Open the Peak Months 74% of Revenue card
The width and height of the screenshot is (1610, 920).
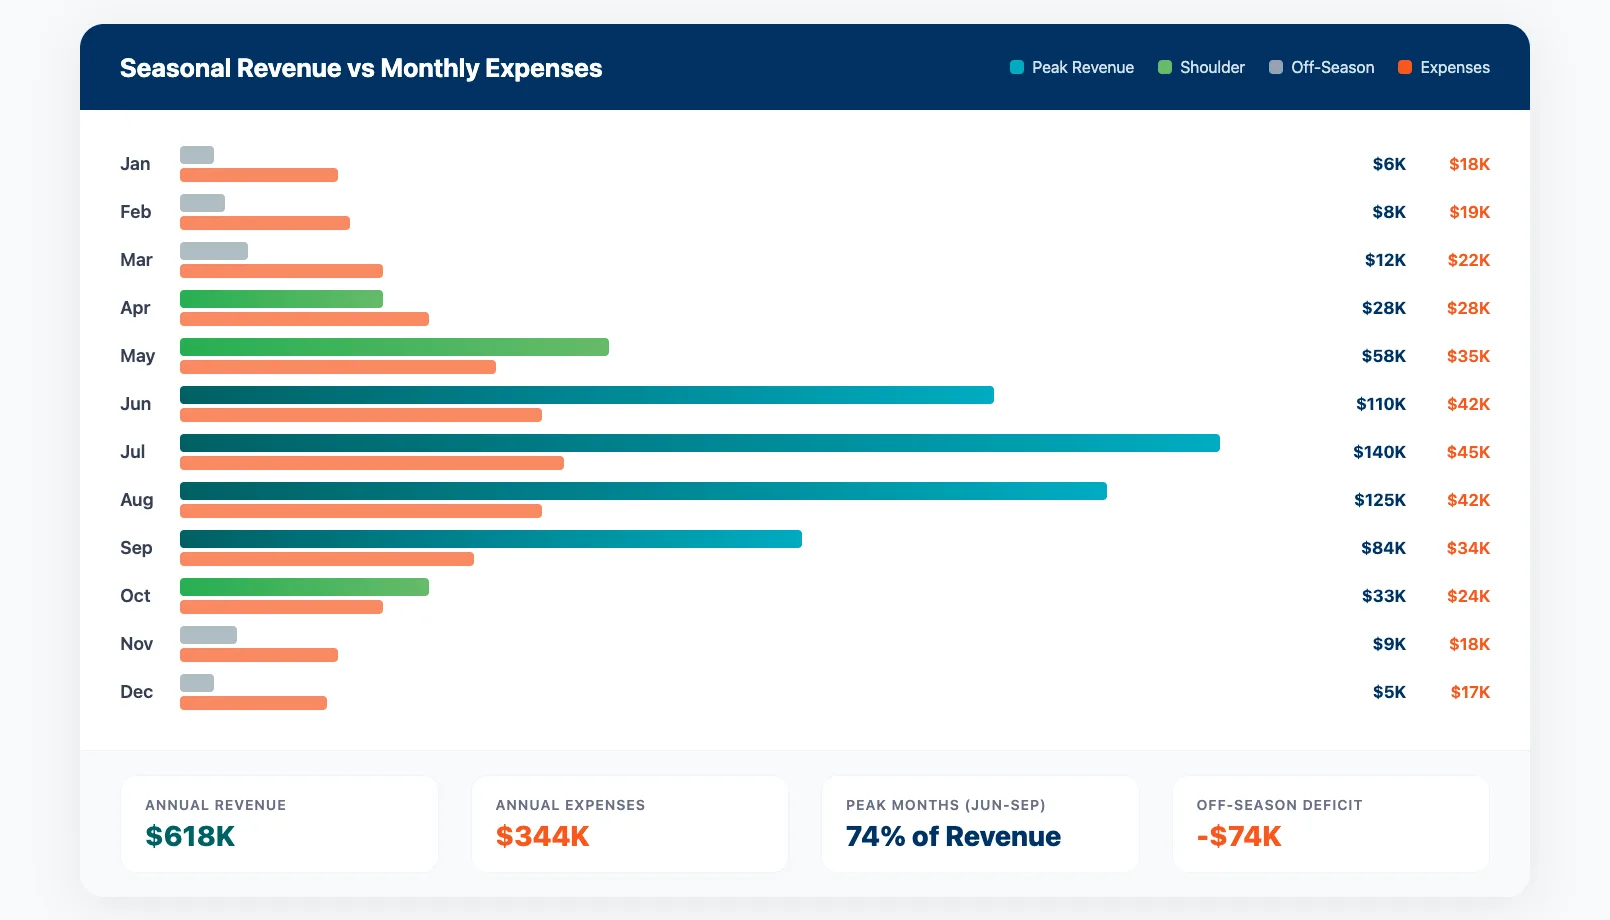click(x=980, y=824)
